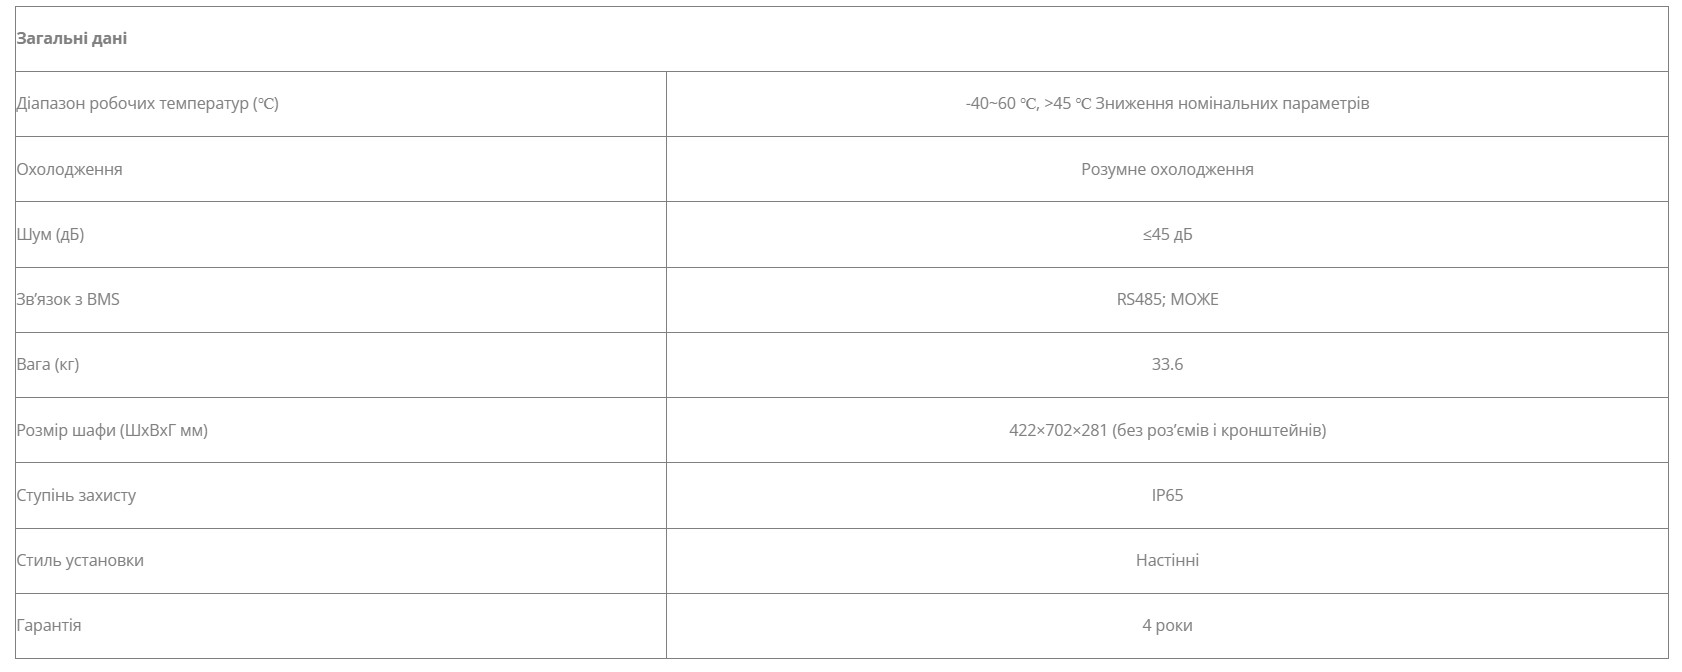
Task: Select the 'Стиль установки' row label
Action: (81, 560)
